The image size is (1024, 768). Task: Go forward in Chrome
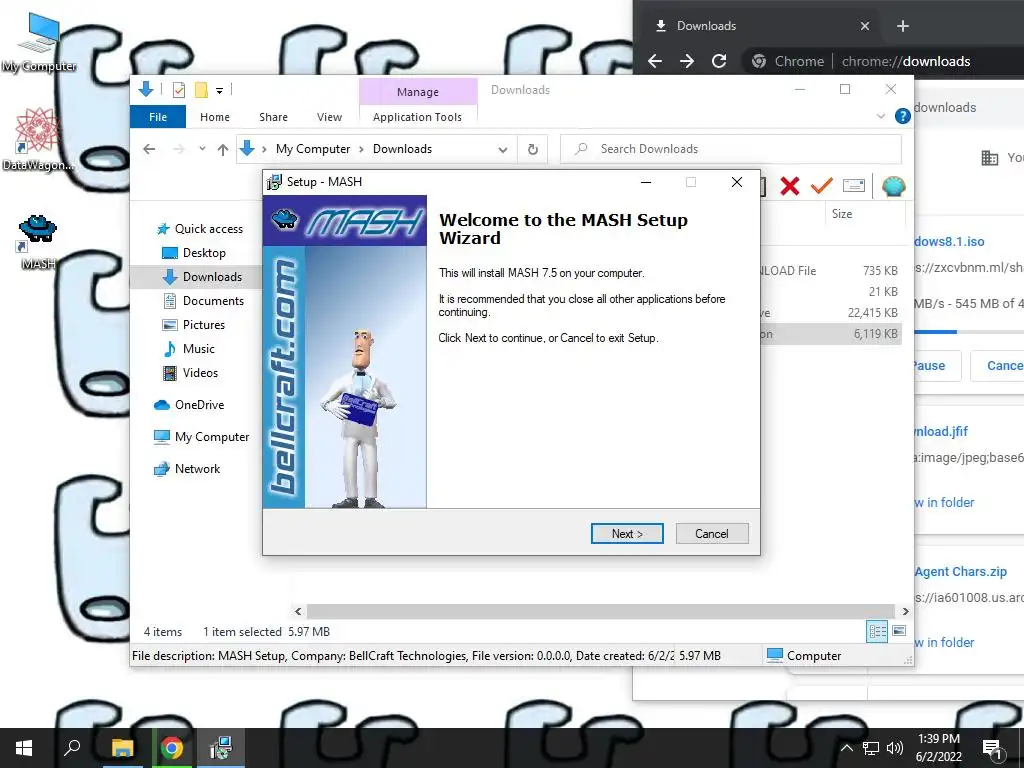pos(687,61)
